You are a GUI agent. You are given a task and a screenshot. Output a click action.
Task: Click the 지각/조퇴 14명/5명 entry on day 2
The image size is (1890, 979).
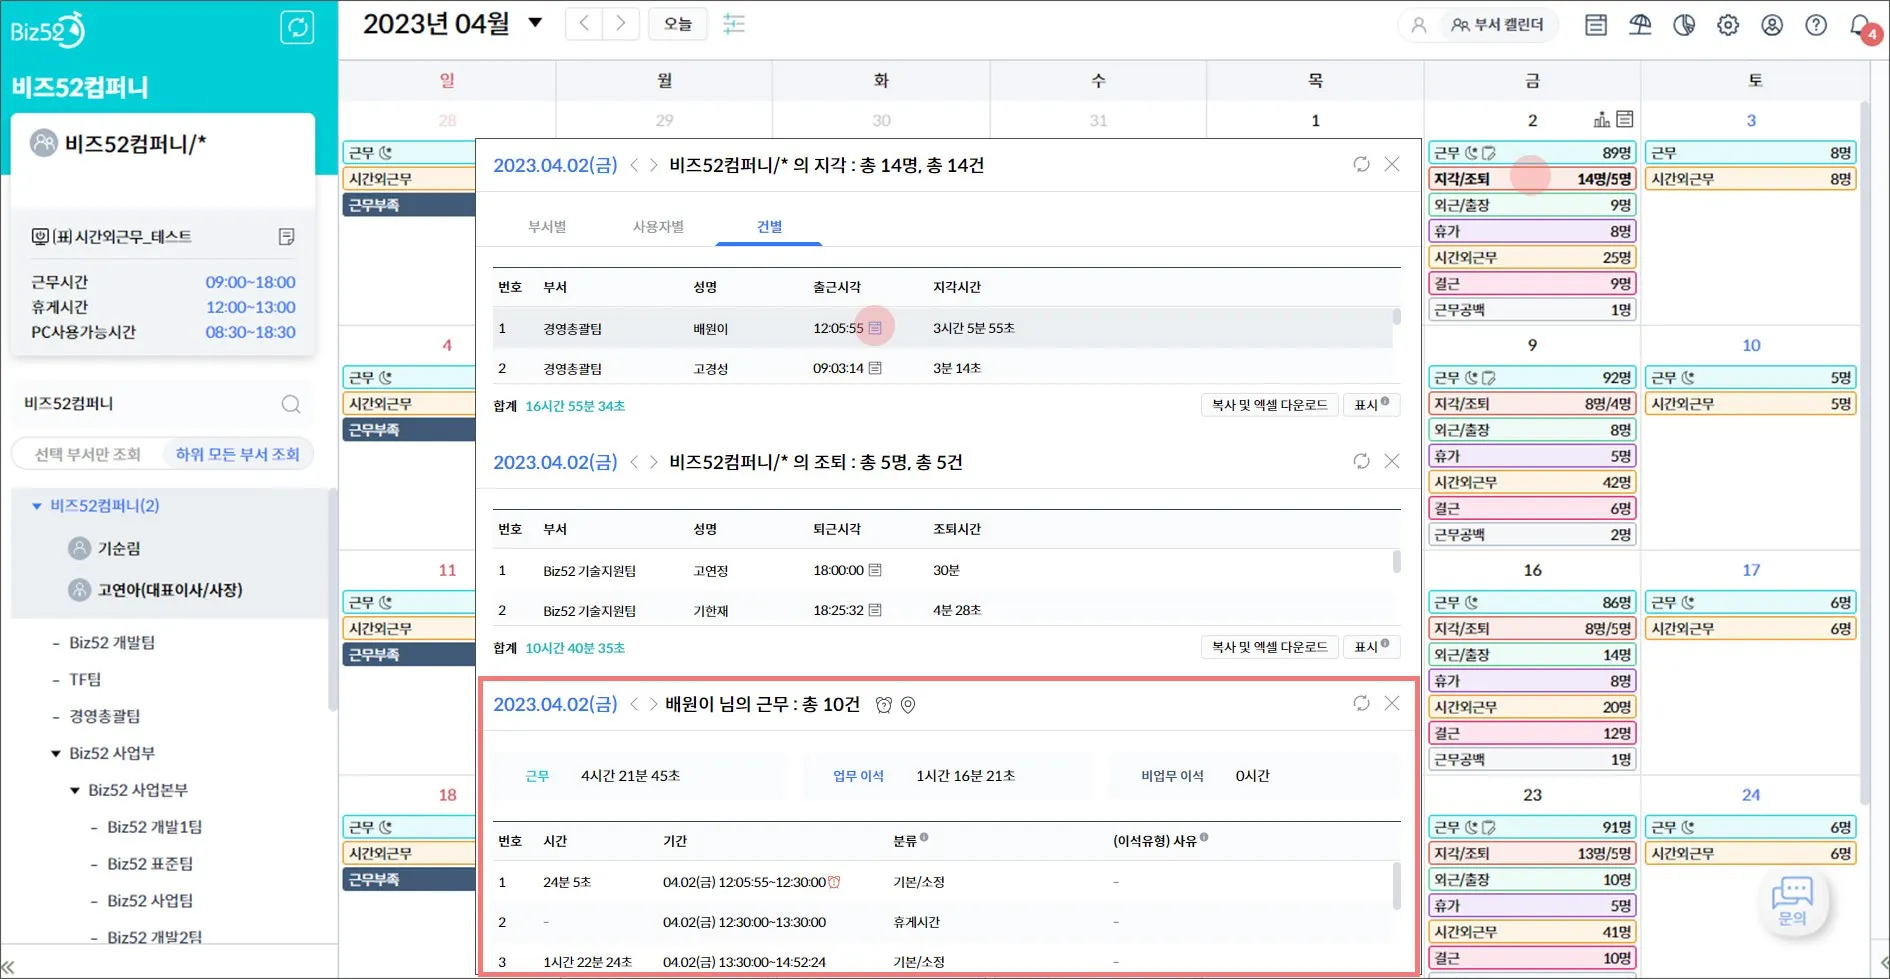pyautogui.click(x=1532, y=179)
